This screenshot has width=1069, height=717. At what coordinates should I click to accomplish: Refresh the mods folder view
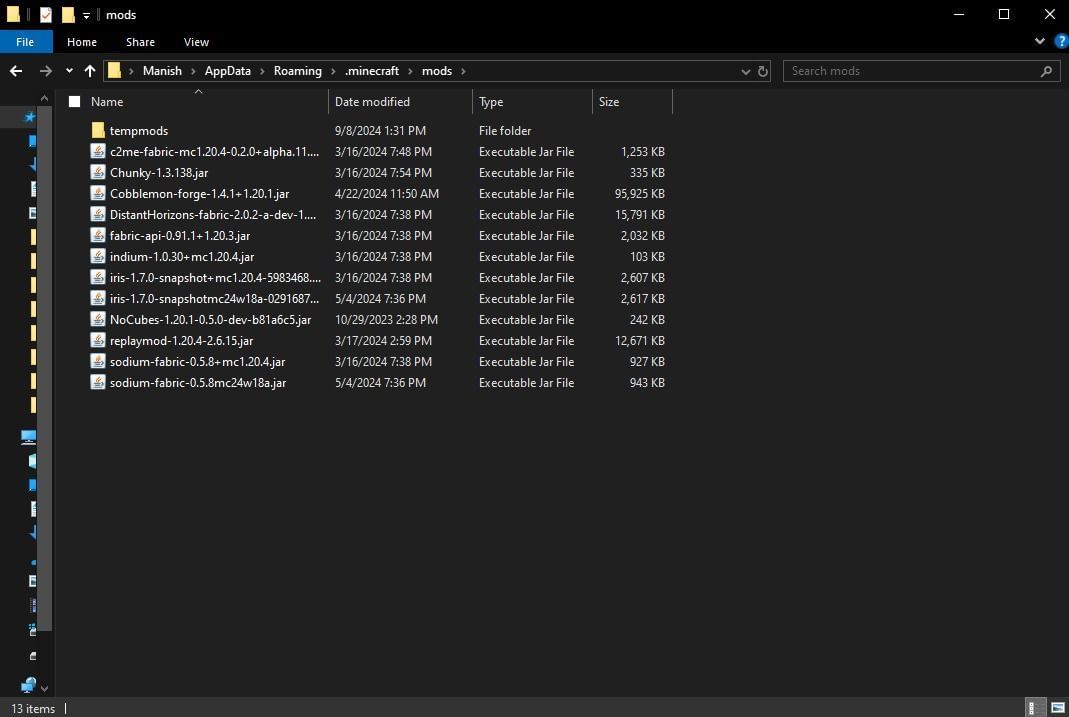[x=763, y=71]
